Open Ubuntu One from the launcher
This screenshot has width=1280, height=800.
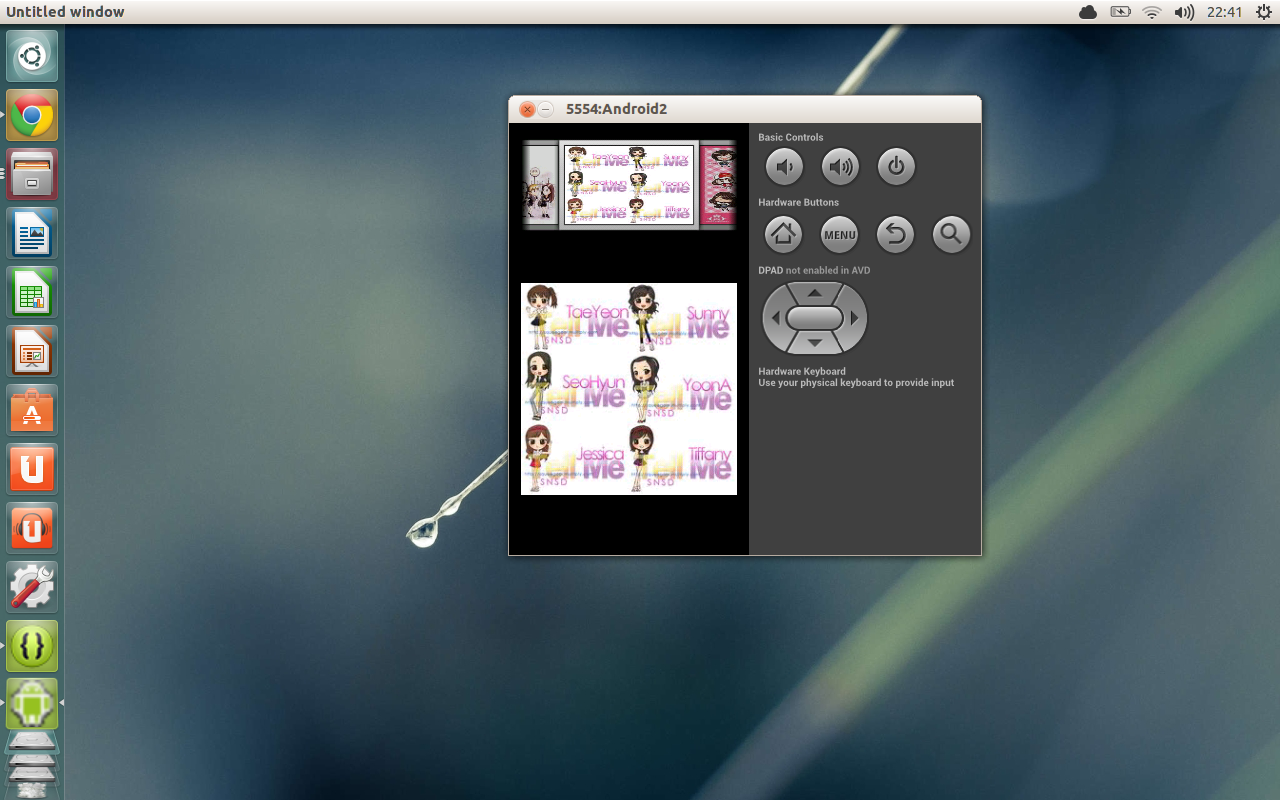[x=32, y=469]
